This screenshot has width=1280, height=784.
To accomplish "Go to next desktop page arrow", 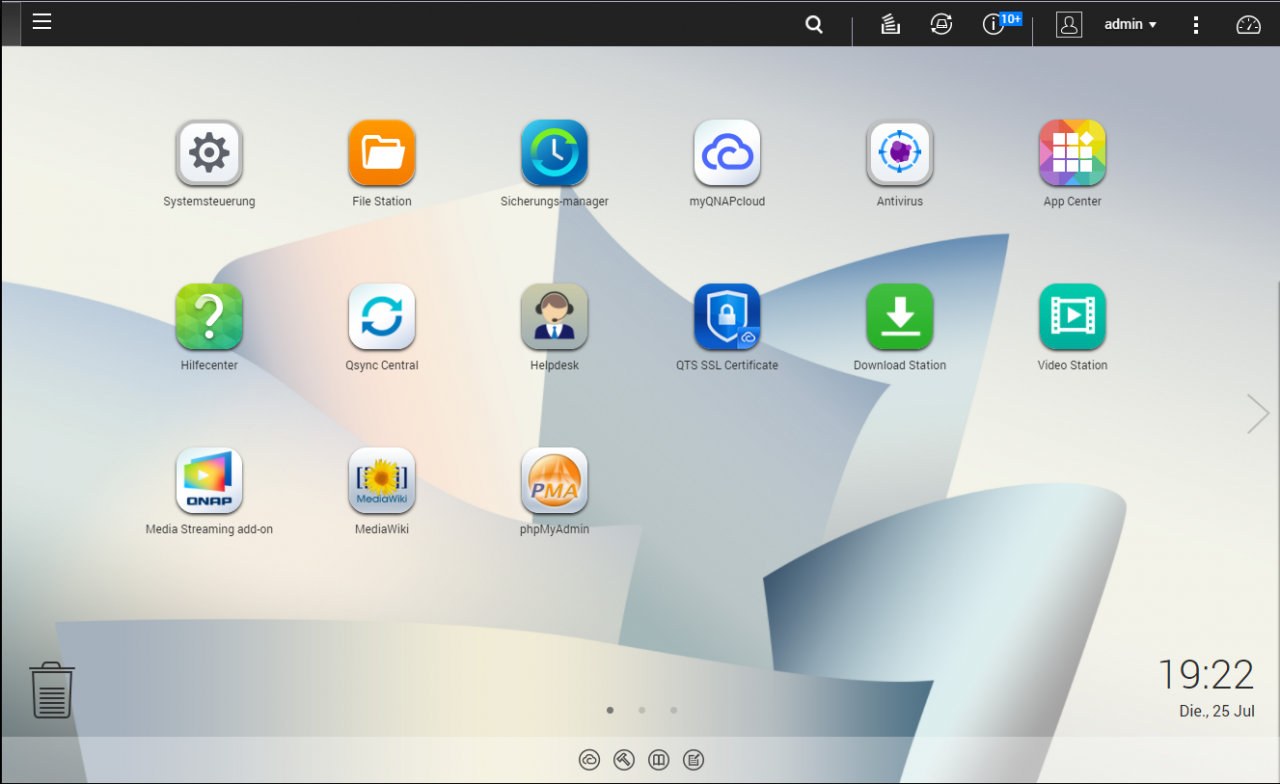I will 1257,414.
